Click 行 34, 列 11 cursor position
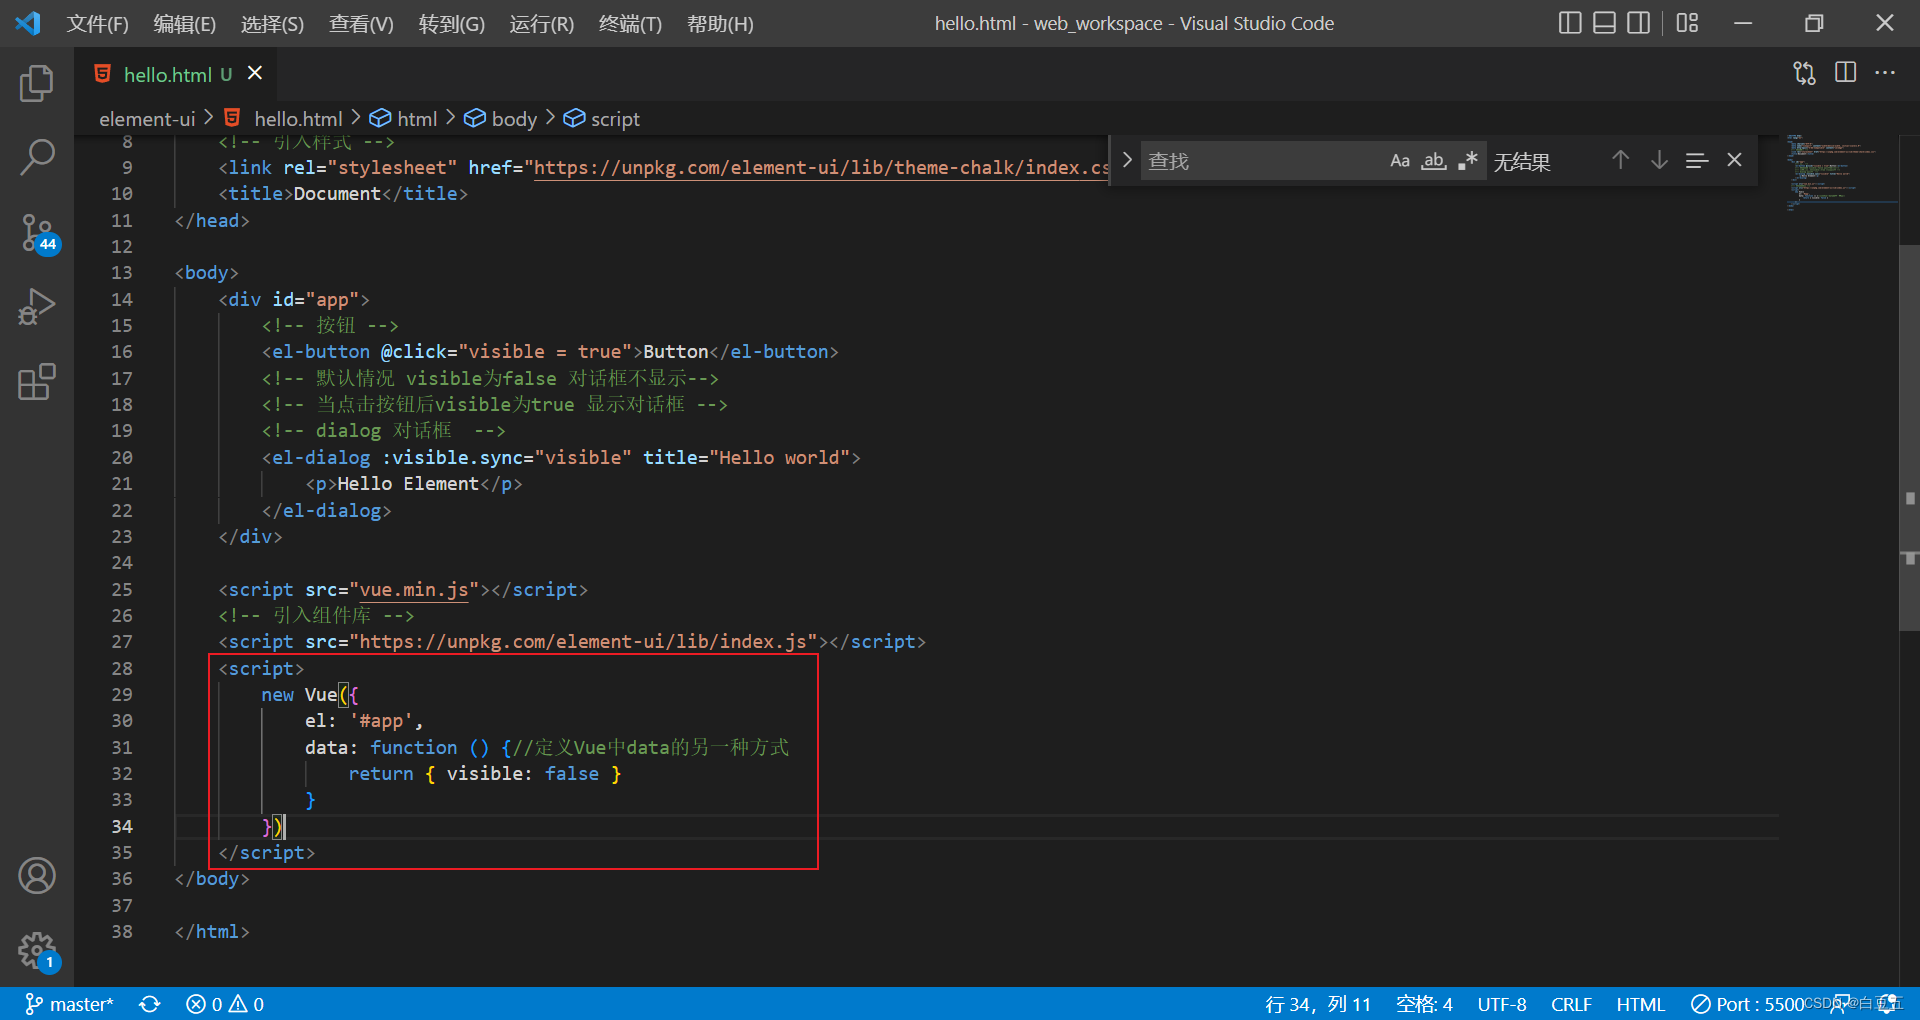This screenshot has width=1920, height=1020. pos(1318,1004)
